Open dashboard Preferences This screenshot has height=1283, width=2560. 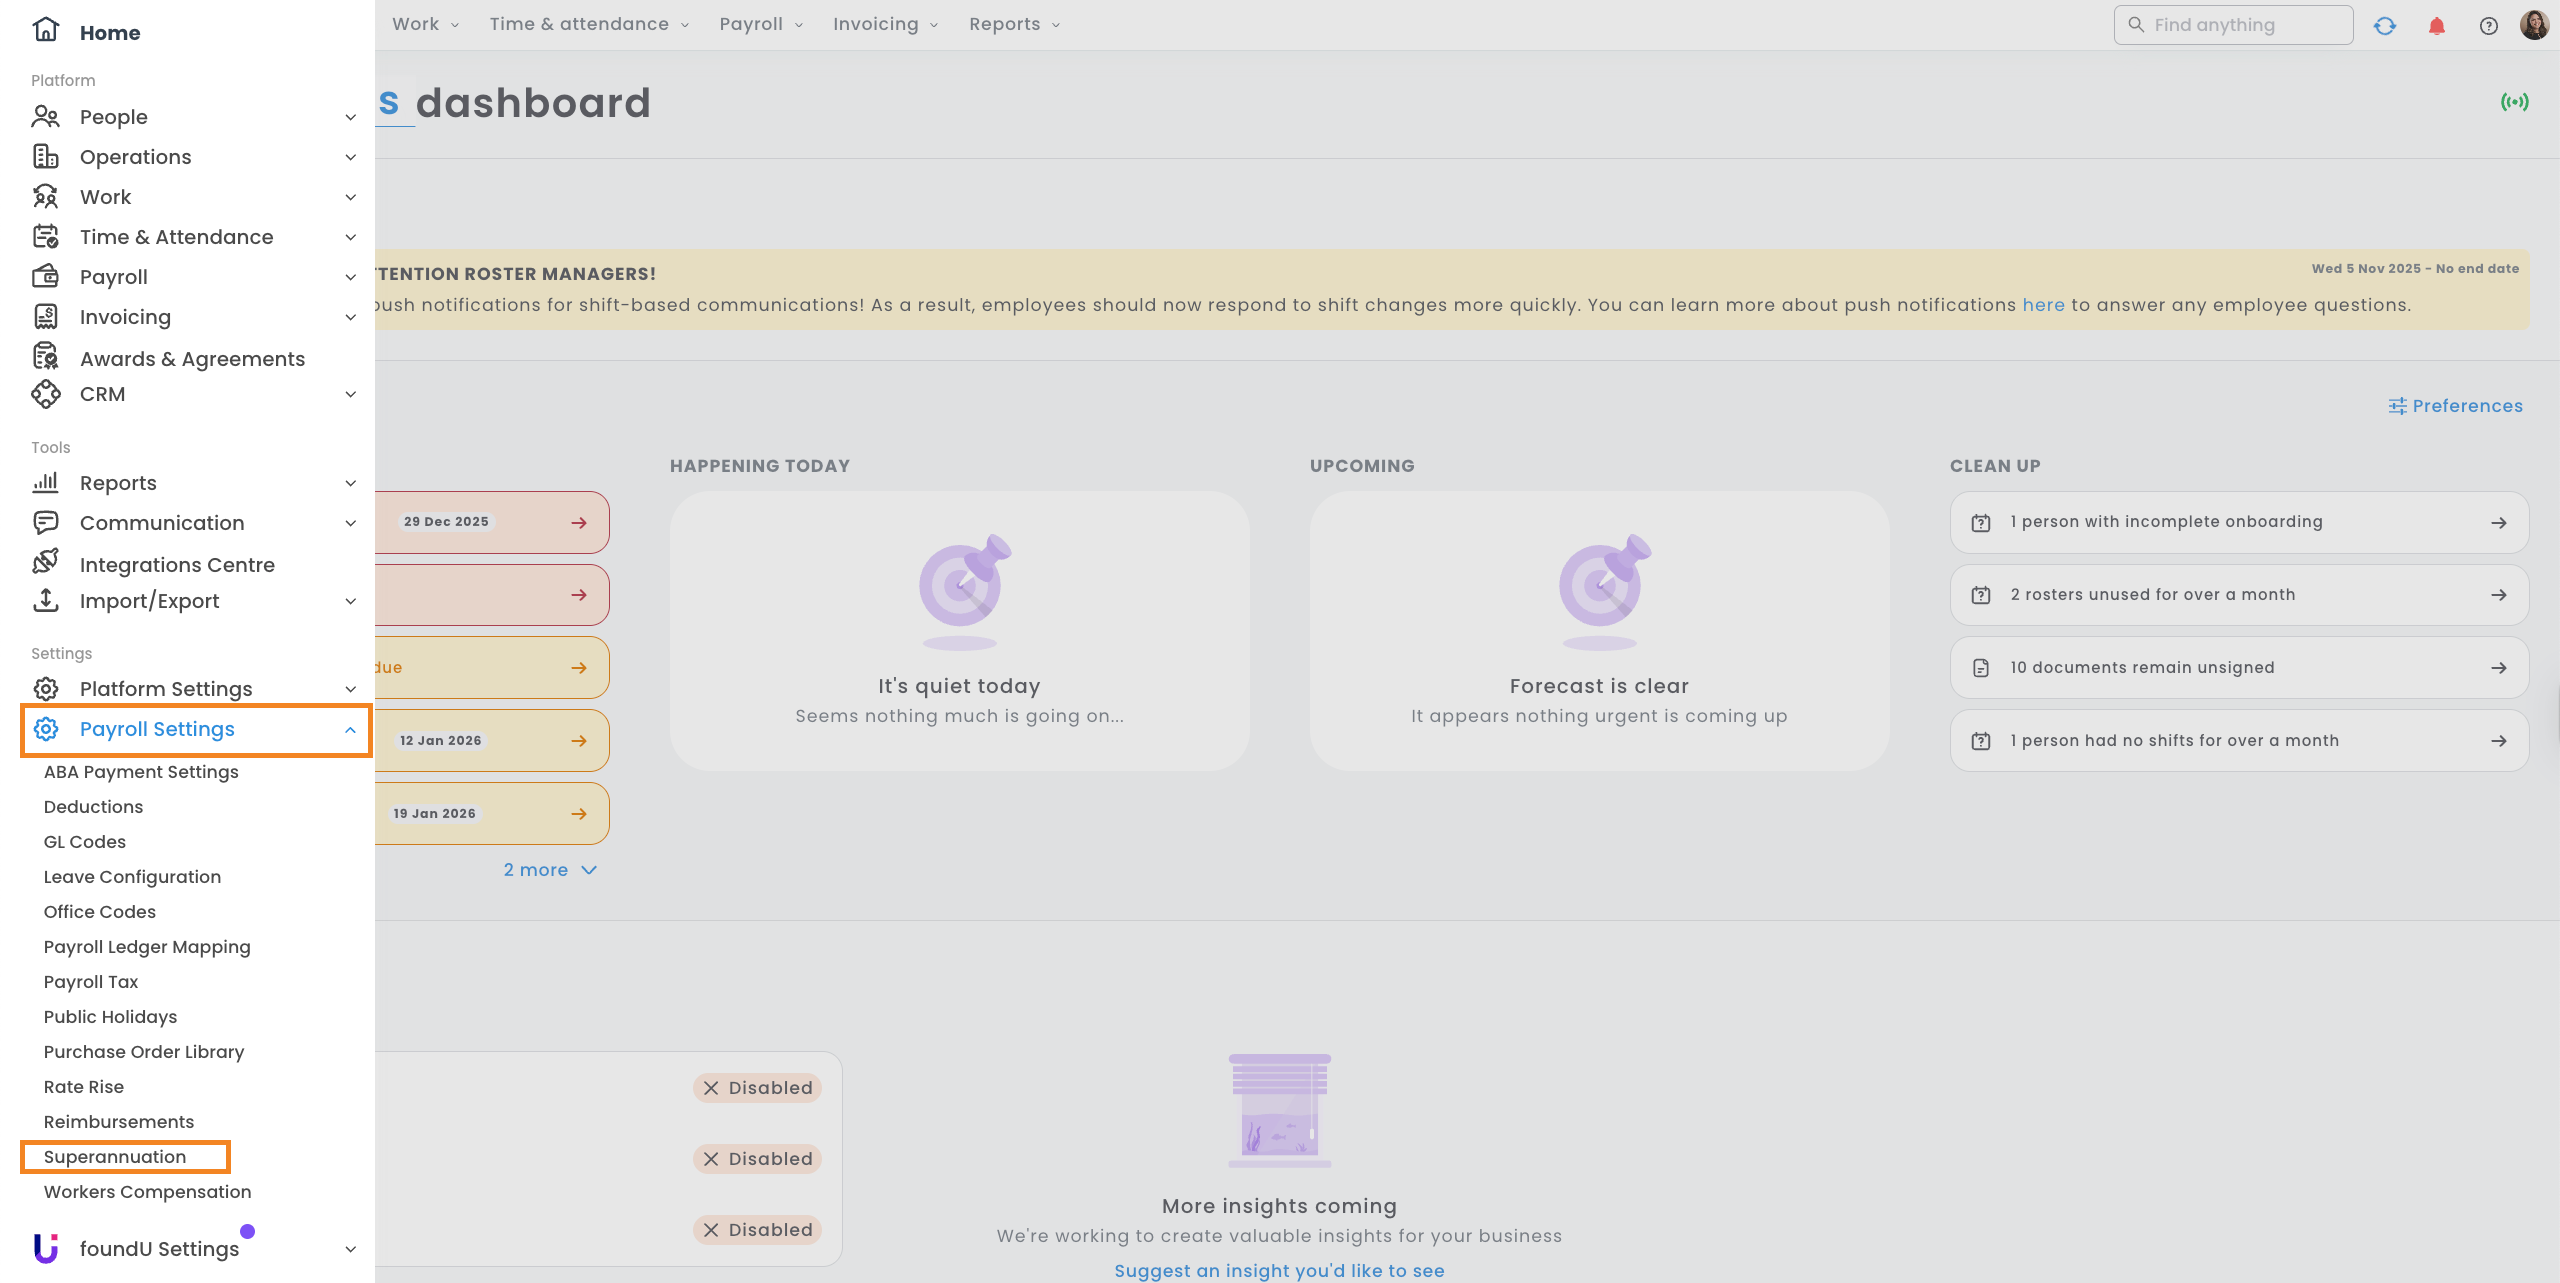(x=2455, y=406)
